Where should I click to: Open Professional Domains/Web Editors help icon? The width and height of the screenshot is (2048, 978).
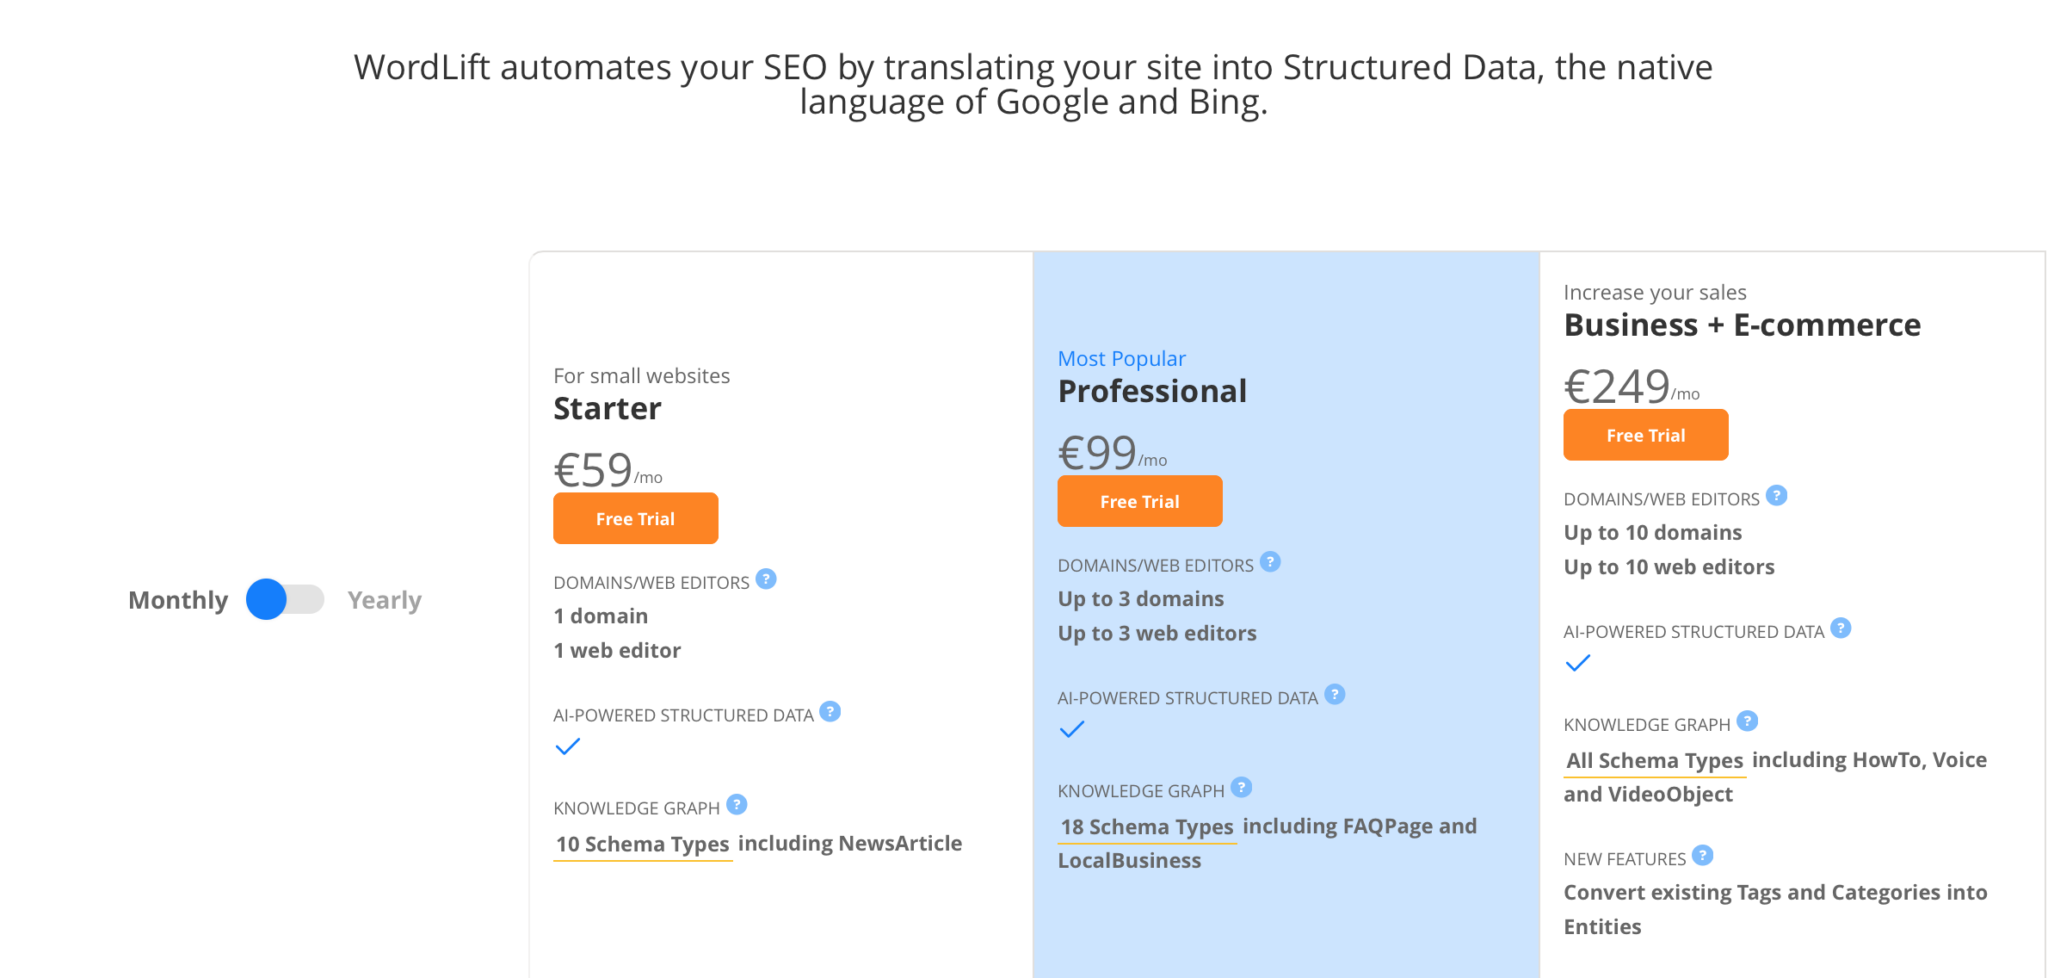[x=1270, y=562]
